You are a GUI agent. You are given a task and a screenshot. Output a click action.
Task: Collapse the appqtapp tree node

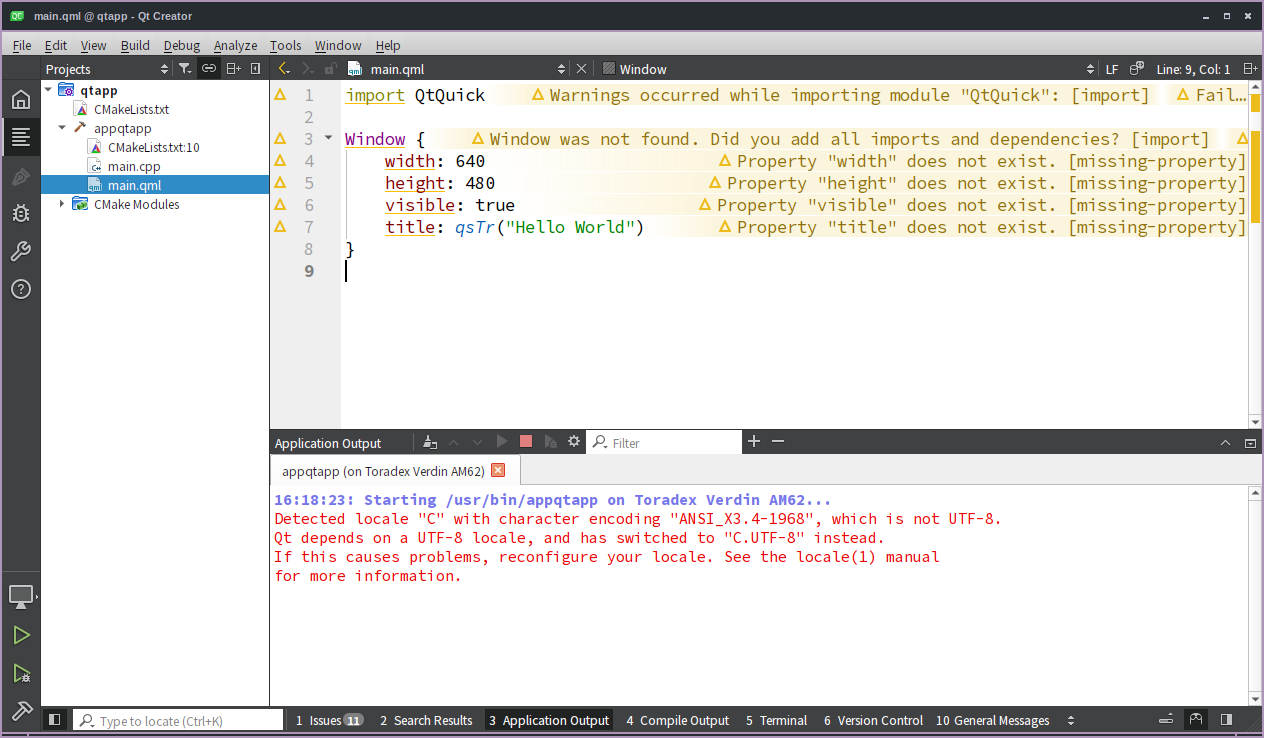point(62,128)
